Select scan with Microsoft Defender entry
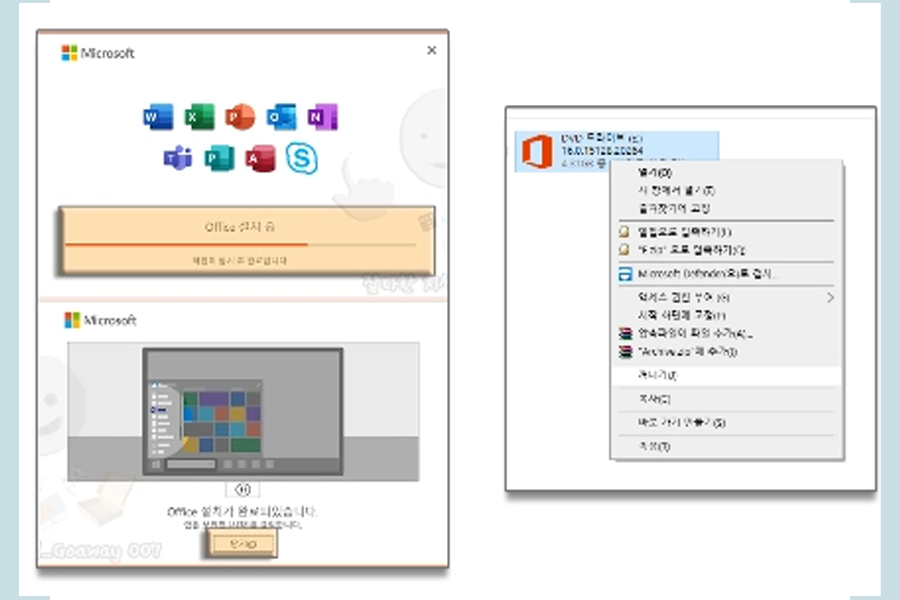This screenshot has height=600, width=900. coord(706,274)
